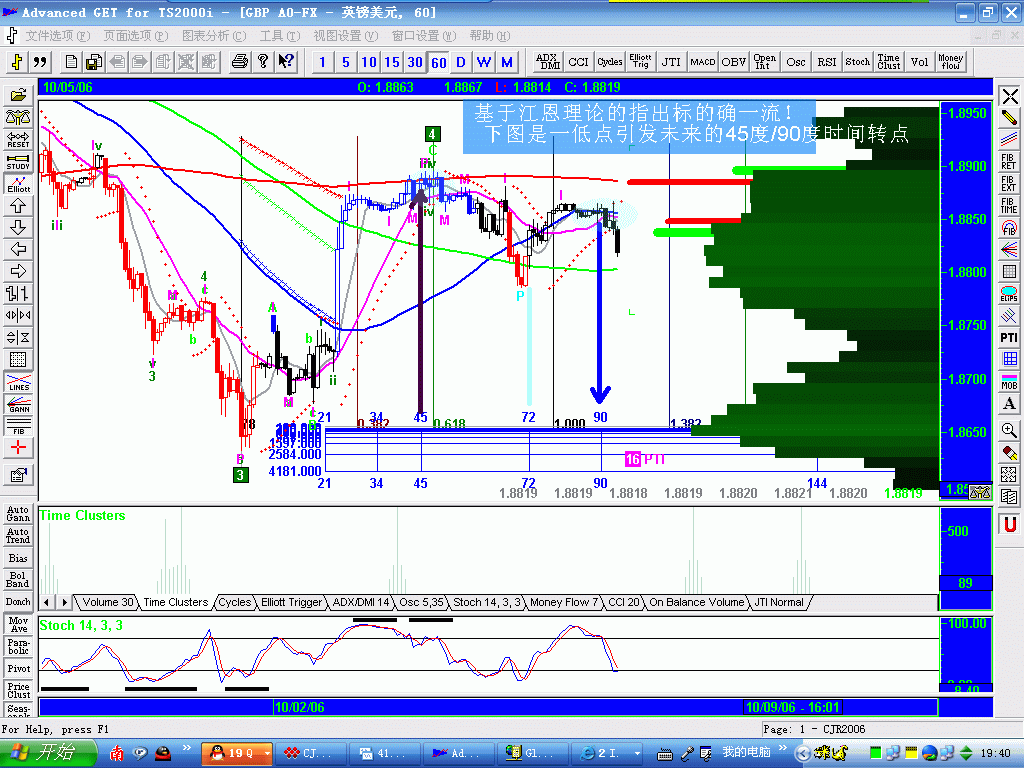Select the LINES drawing tool
The image size is (1024, 768).
[x=18, y=382]
